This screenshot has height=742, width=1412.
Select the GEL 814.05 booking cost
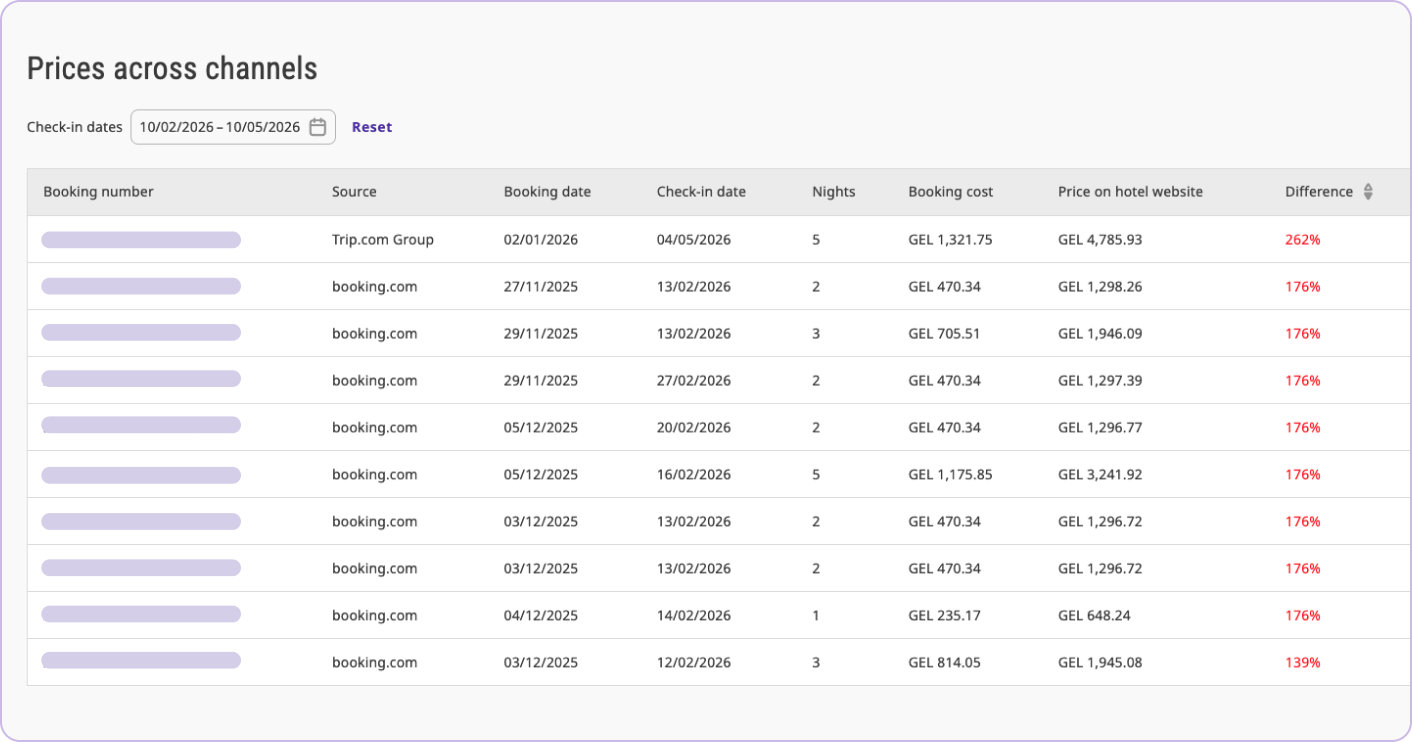(x=944, y=662)
